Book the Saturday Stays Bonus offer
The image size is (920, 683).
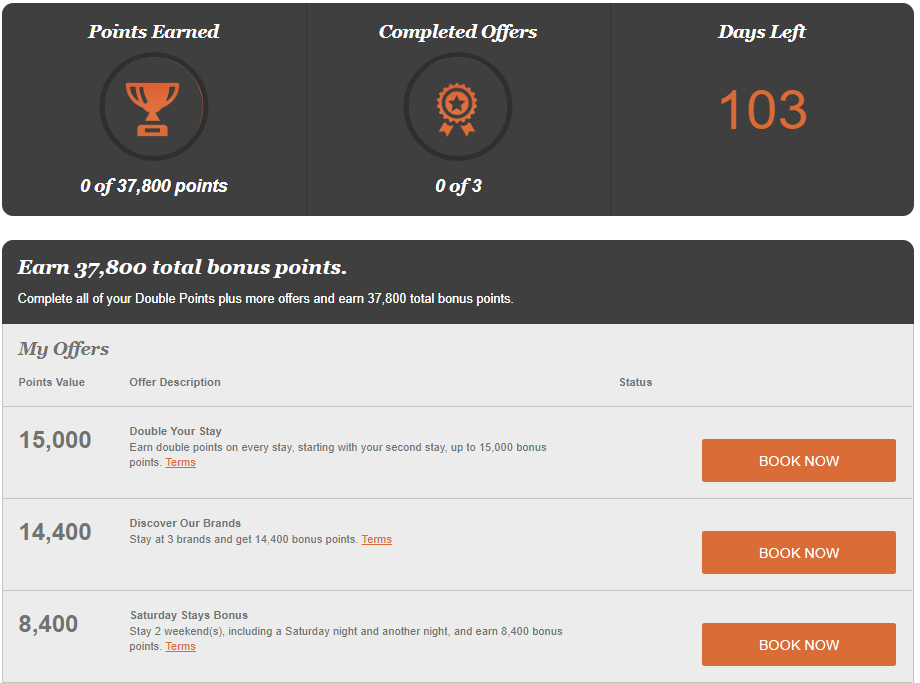coord(799,645)
